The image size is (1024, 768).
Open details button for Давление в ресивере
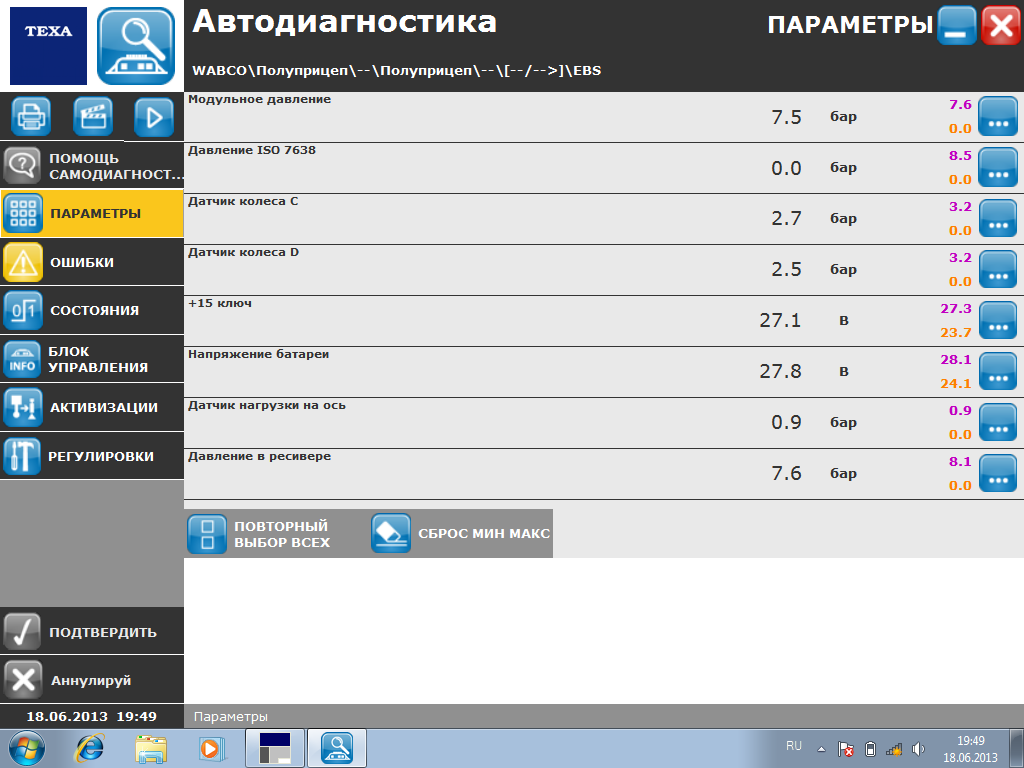click(x=998, y=473)
